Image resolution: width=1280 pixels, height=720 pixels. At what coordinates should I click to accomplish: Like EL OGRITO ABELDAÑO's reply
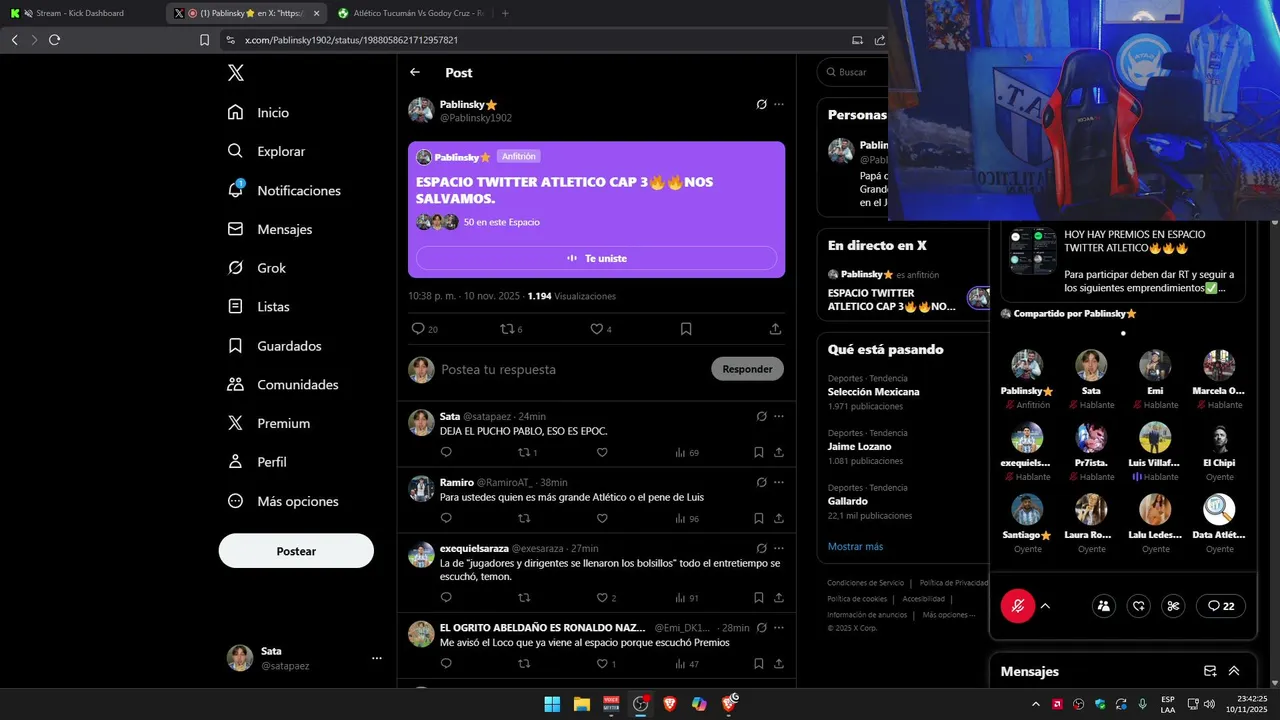(x=602, y=663)
